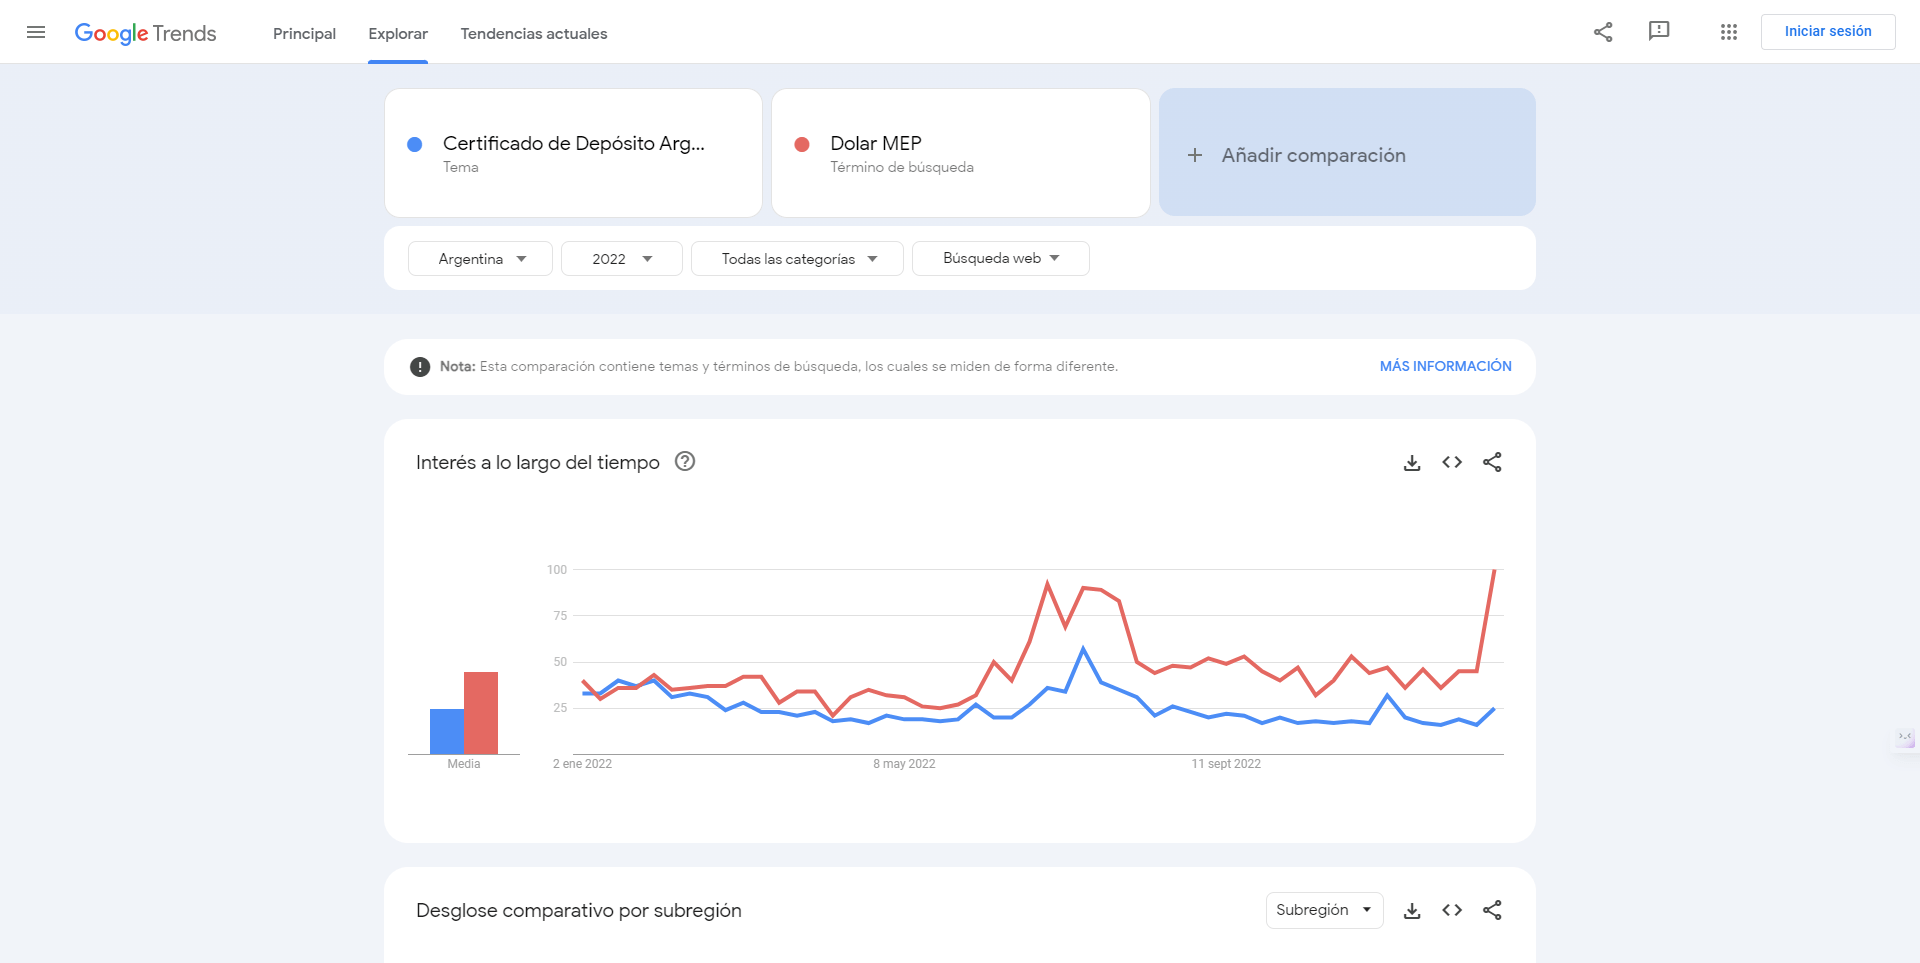Image resolution: width=1920 pixels, height=963 pixels.
Task: Change search type from Búsqueda web
Action: 1000,258
